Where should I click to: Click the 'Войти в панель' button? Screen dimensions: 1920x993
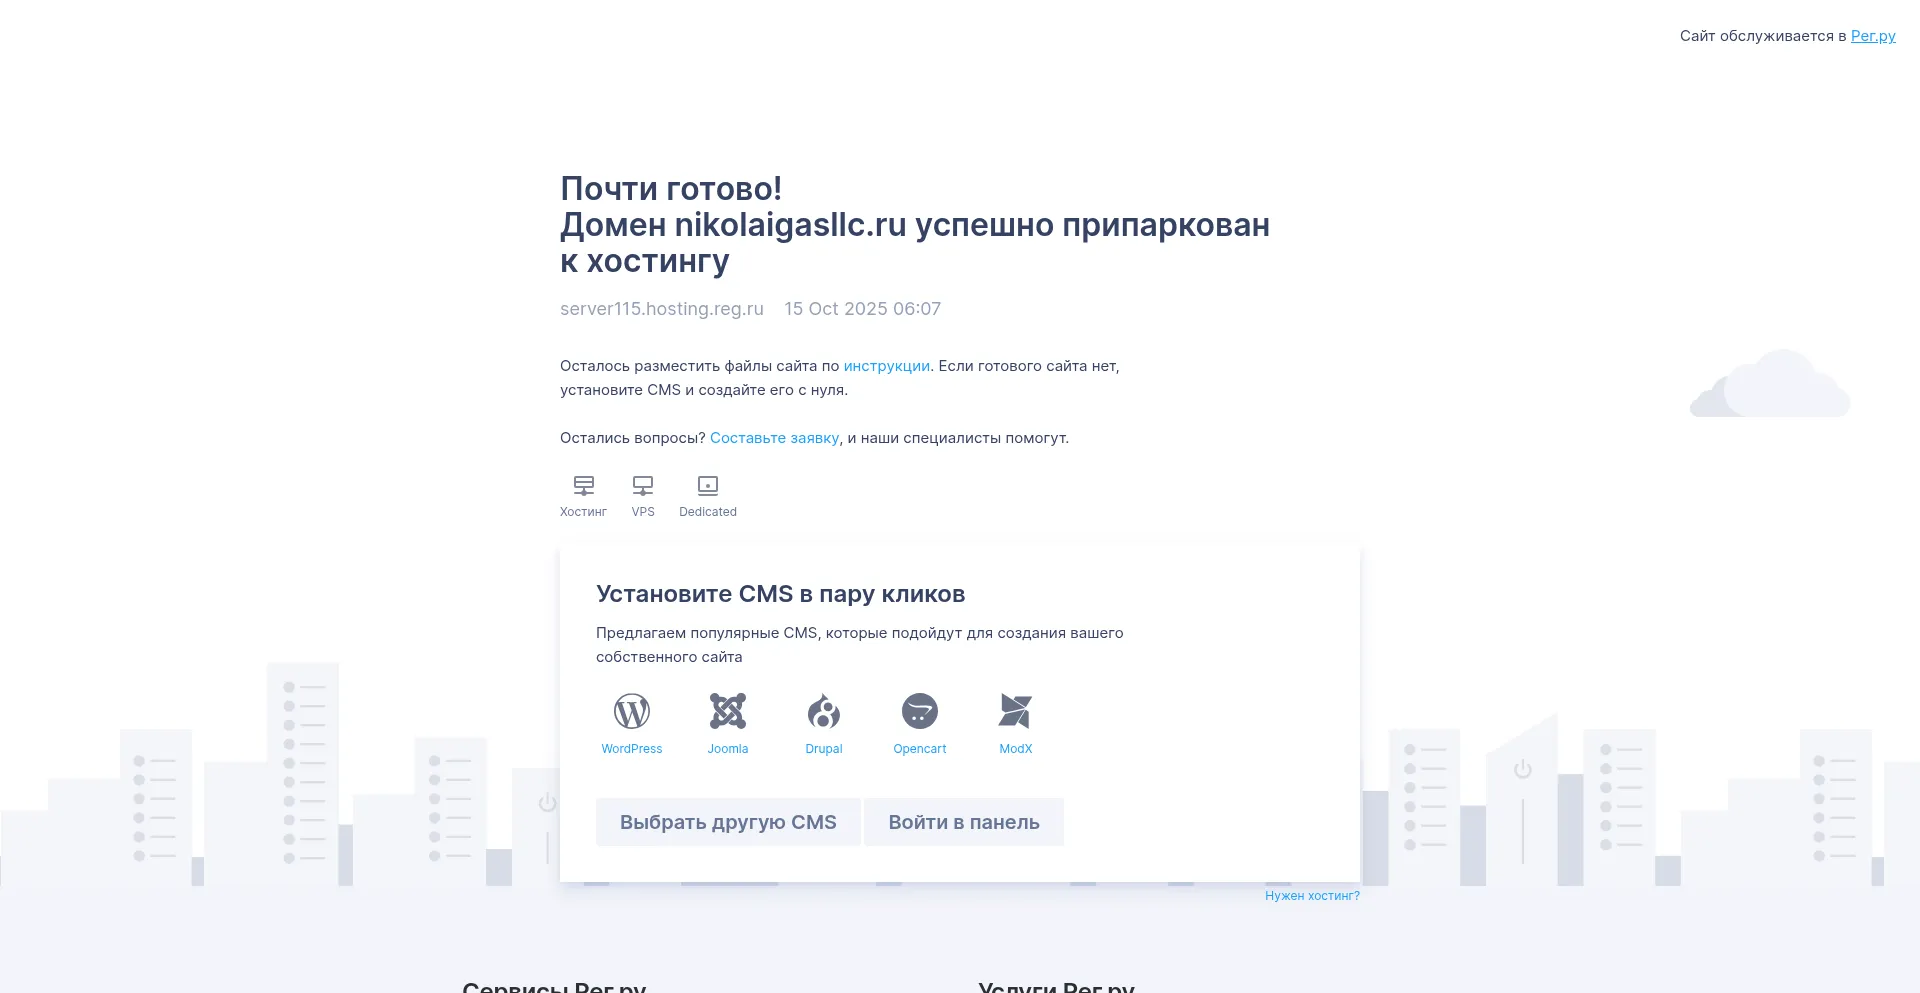pyautogui.click(x=963, y=822)
